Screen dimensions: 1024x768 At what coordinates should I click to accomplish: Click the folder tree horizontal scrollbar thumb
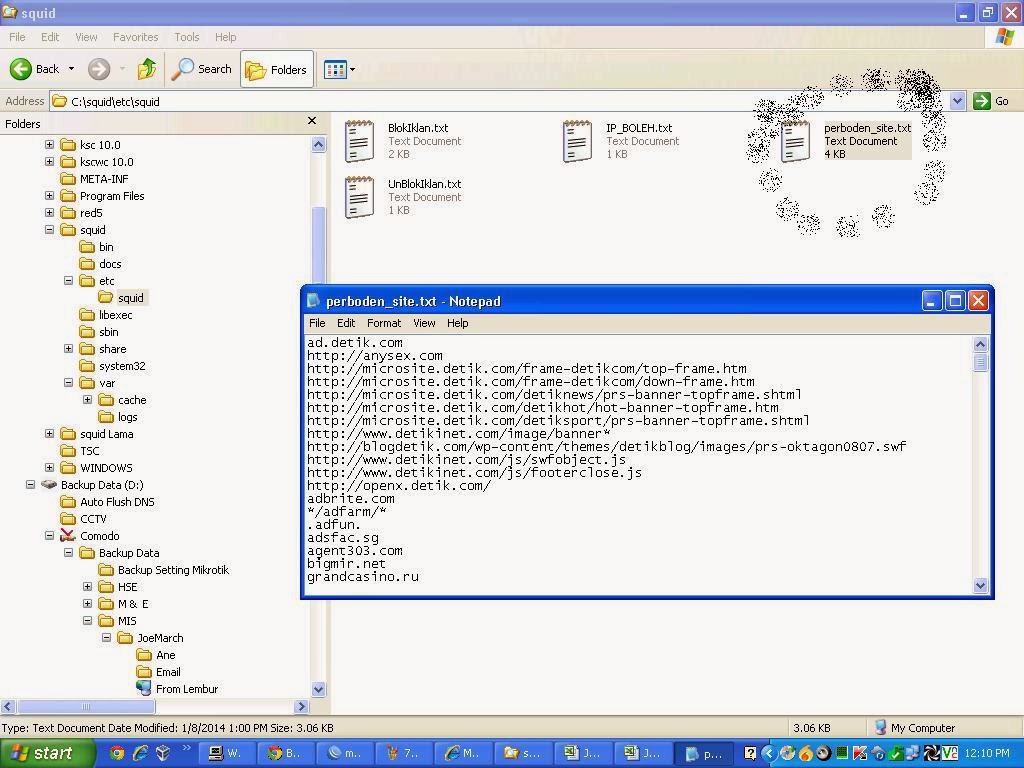click(86, 706)
